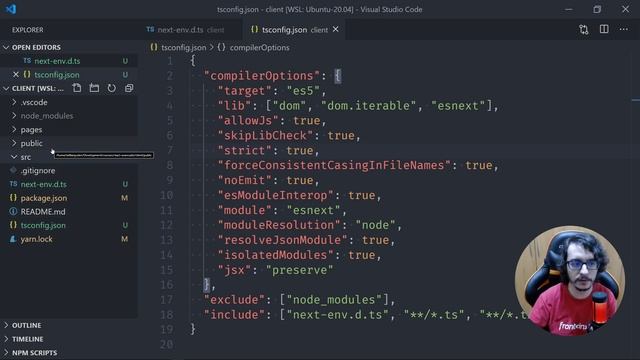The image size is (640, 360).
Task: Collapse the Open Editors section
Action: click(x=6, y=47)
